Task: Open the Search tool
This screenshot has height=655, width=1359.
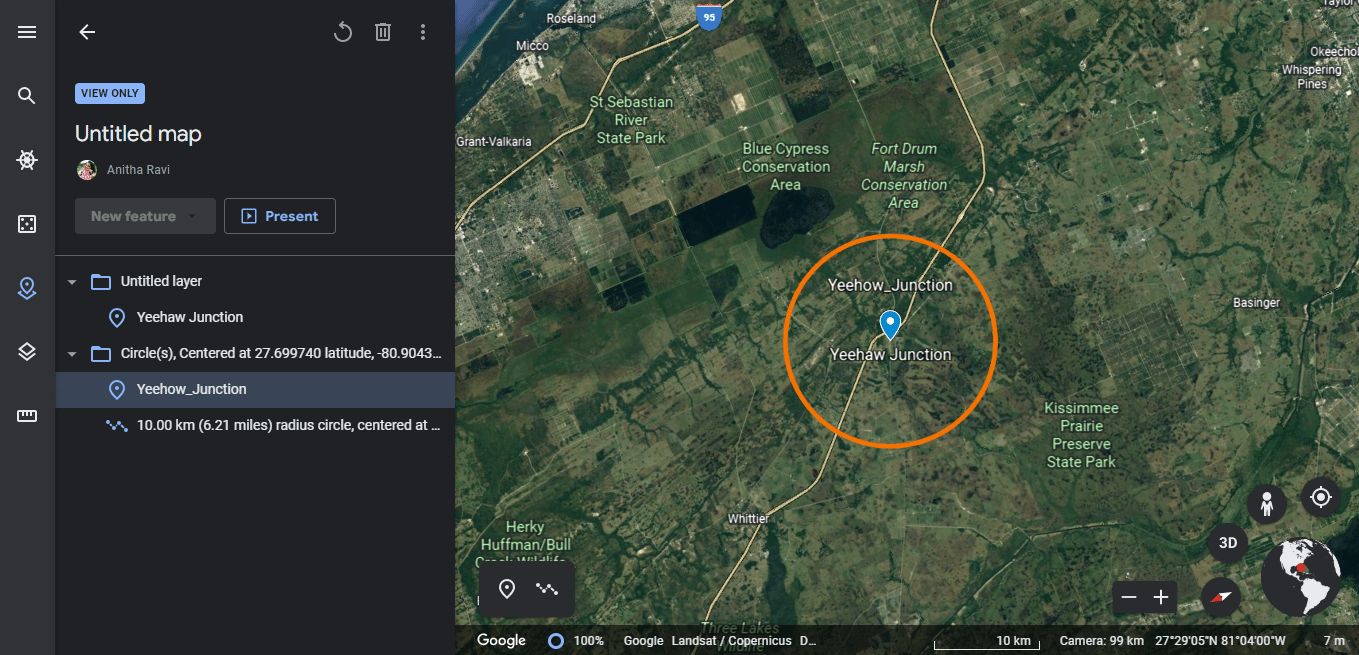Action: point(27,95)
